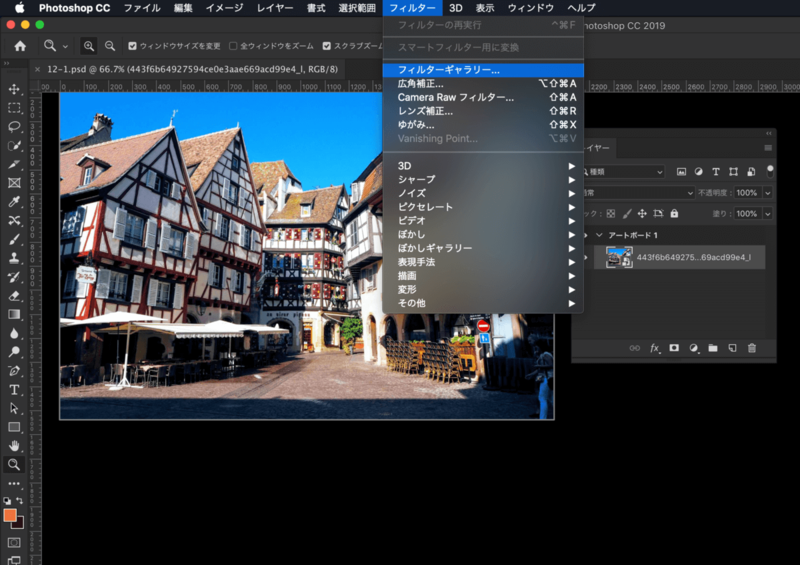800x565 pixels.
Task: Open the blend mode dropdown
Action: pyautogui.click(x=638, y=193)
